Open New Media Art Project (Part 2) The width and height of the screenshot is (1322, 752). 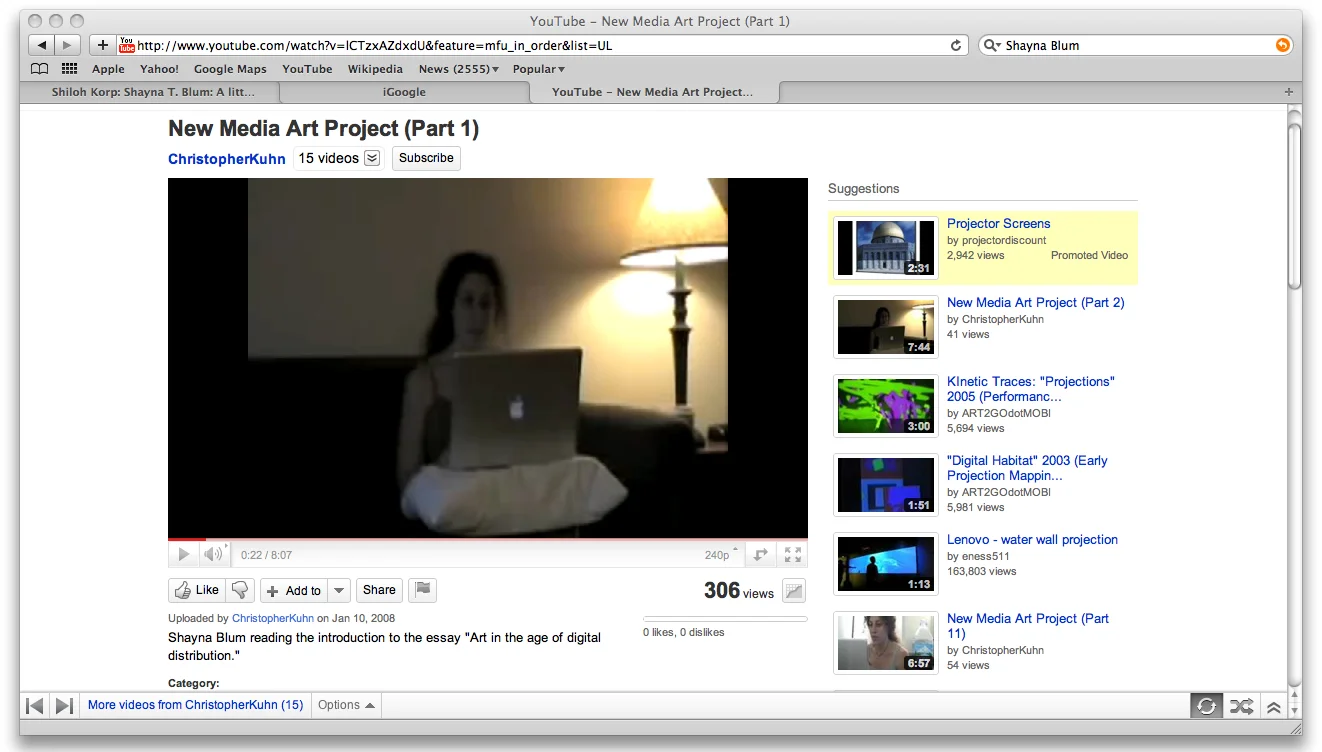tap(1035, 302)
